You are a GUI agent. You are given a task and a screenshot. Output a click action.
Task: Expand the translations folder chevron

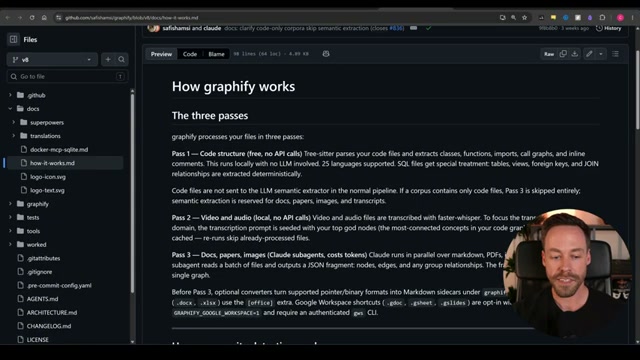coord(13,136)
